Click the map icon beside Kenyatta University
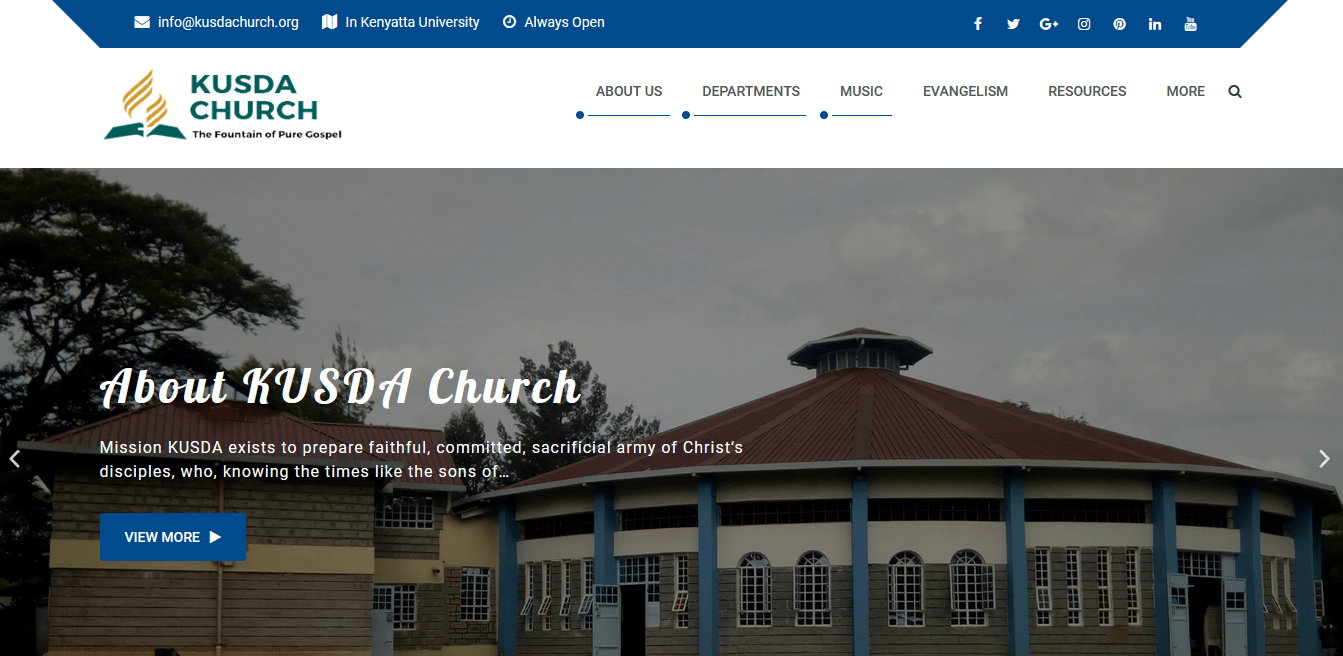This screenshot has height=656, width=1343. click(x=330, y=22)
